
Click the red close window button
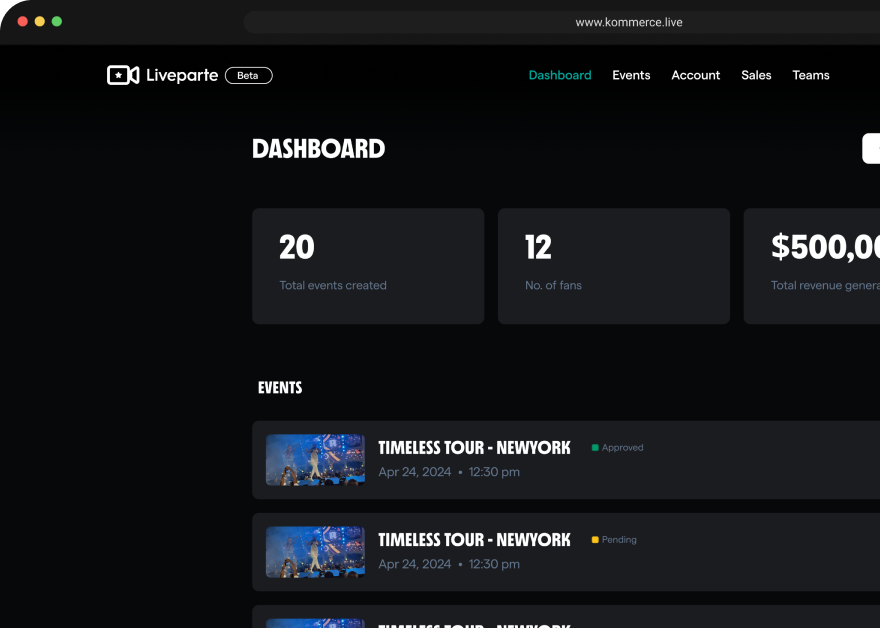pos(23,21)
